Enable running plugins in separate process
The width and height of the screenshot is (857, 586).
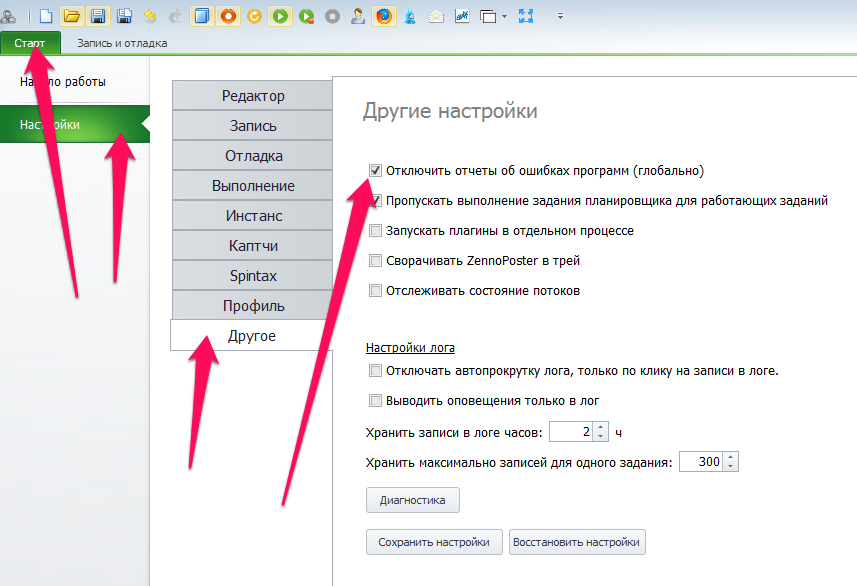[x=375, y=231]
